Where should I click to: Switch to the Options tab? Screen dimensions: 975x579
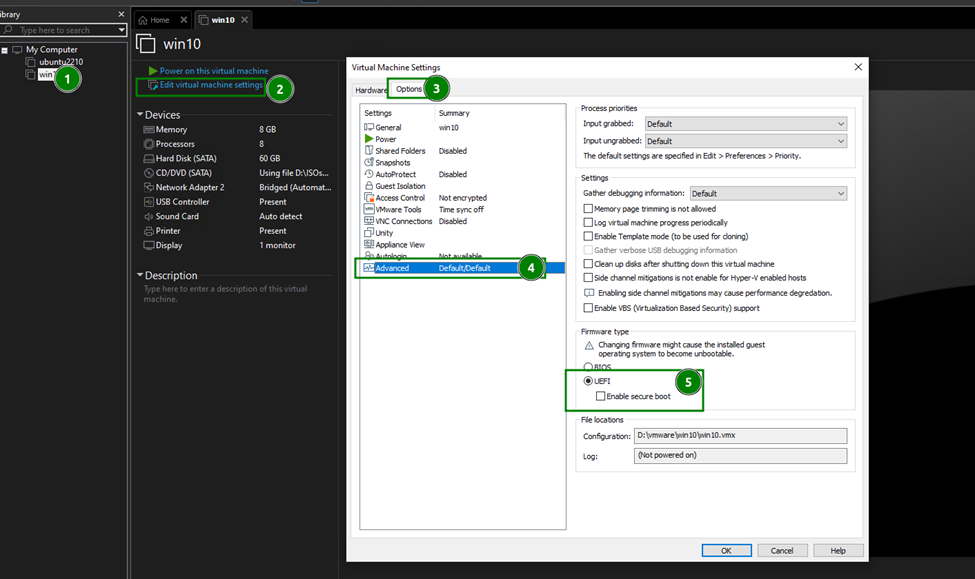tap(409, 89)
